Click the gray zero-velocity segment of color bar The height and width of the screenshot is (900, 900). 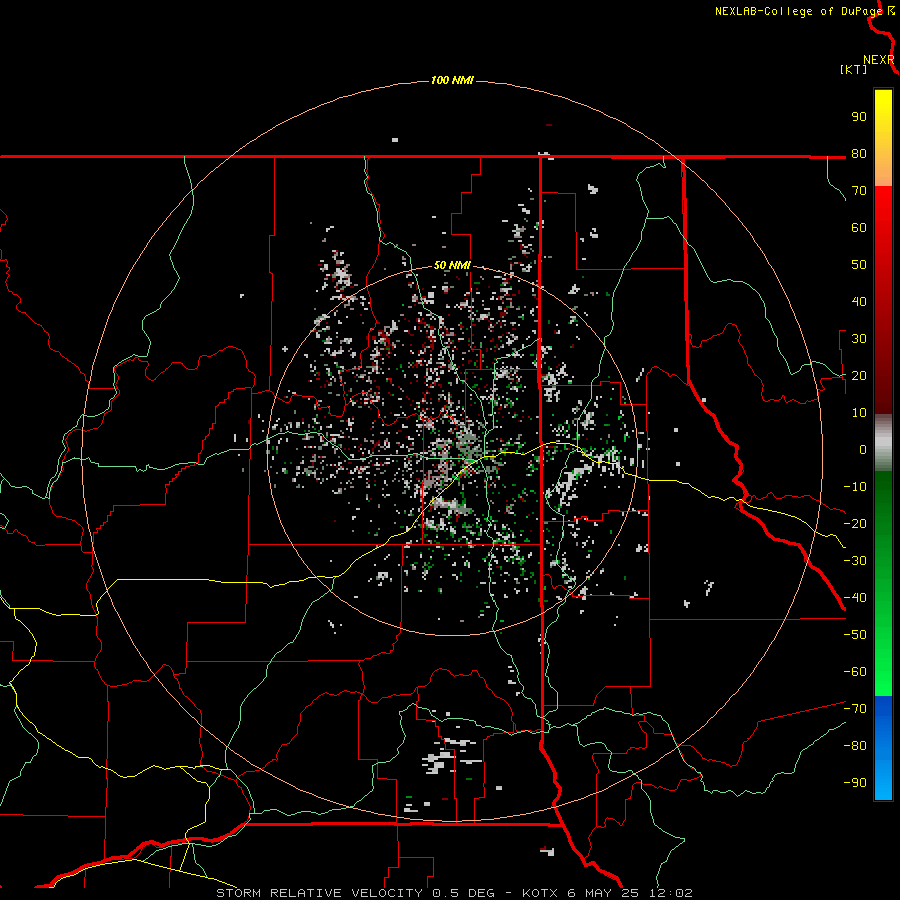pyautogui.click(x=883, y=443)
